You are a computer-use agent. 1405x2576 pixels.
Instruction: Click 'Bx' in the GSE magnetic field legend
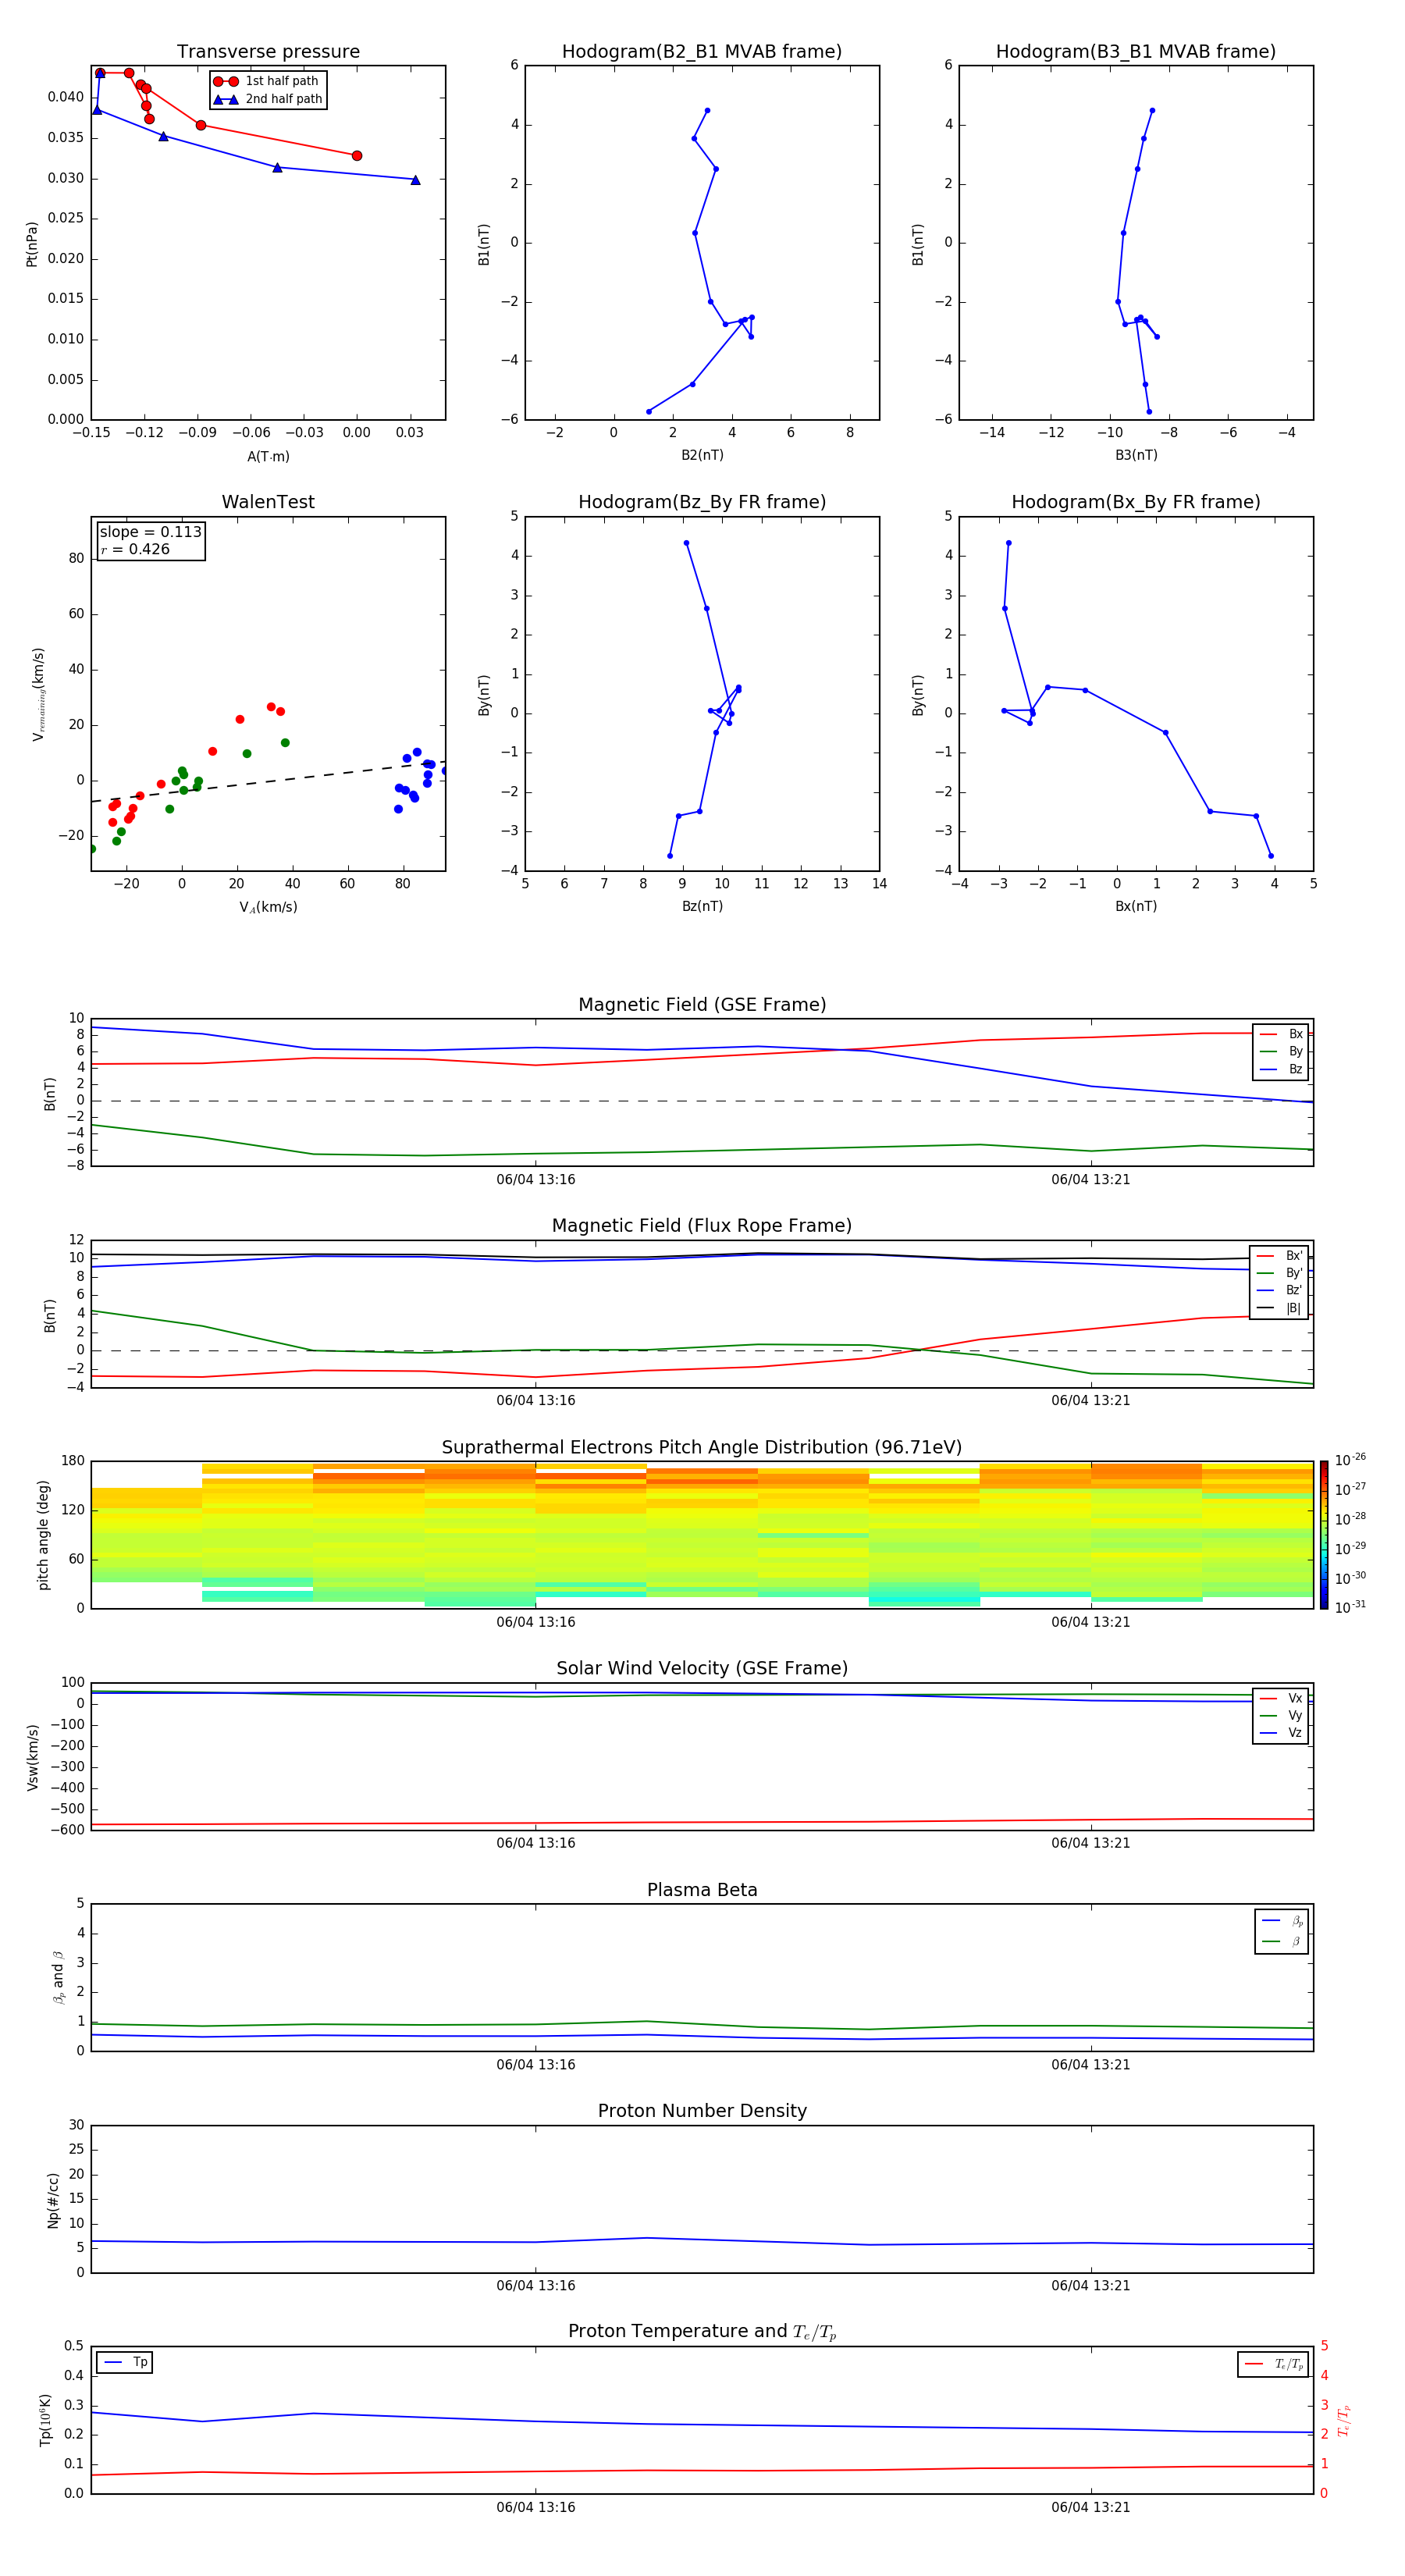coord(1281,1034)
